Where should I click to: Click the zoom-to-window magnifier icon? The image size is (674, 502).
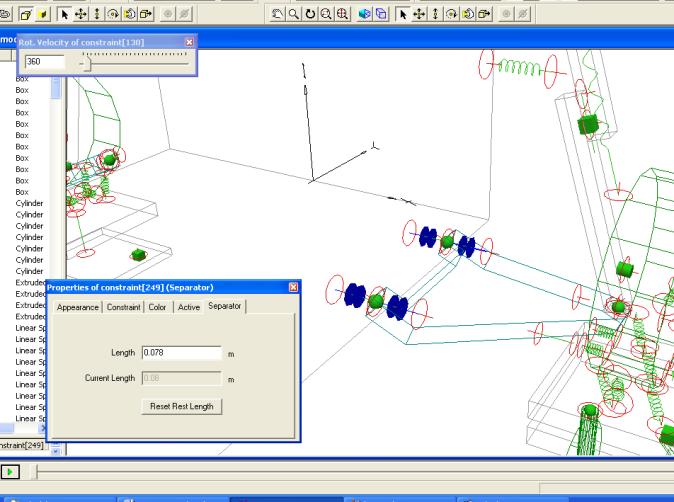(x=326, y=14)
